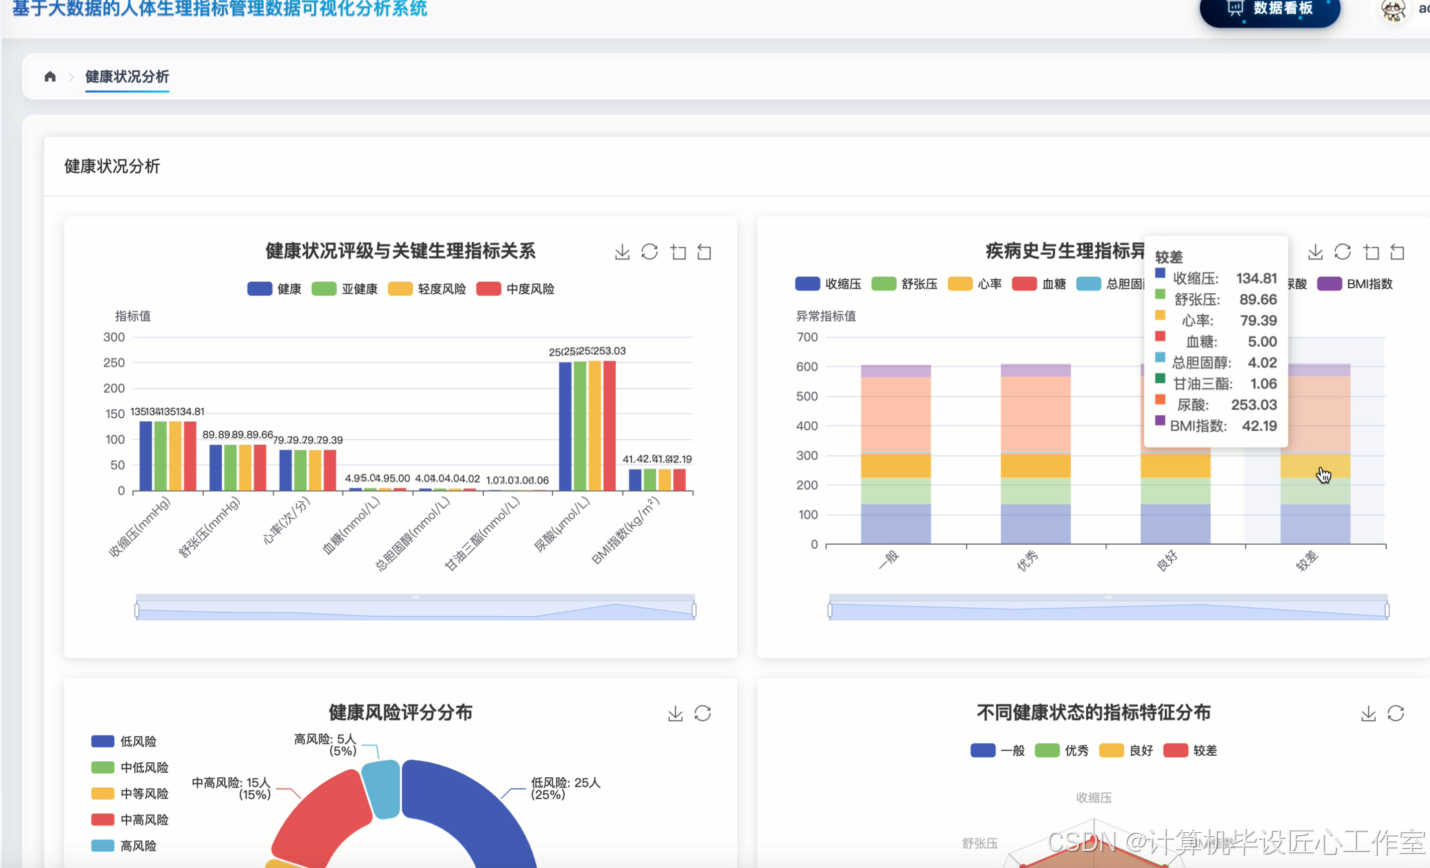Click the tooltip value 42.19 for BMI指数
1430x868 pixels.
coord(1259,426)
